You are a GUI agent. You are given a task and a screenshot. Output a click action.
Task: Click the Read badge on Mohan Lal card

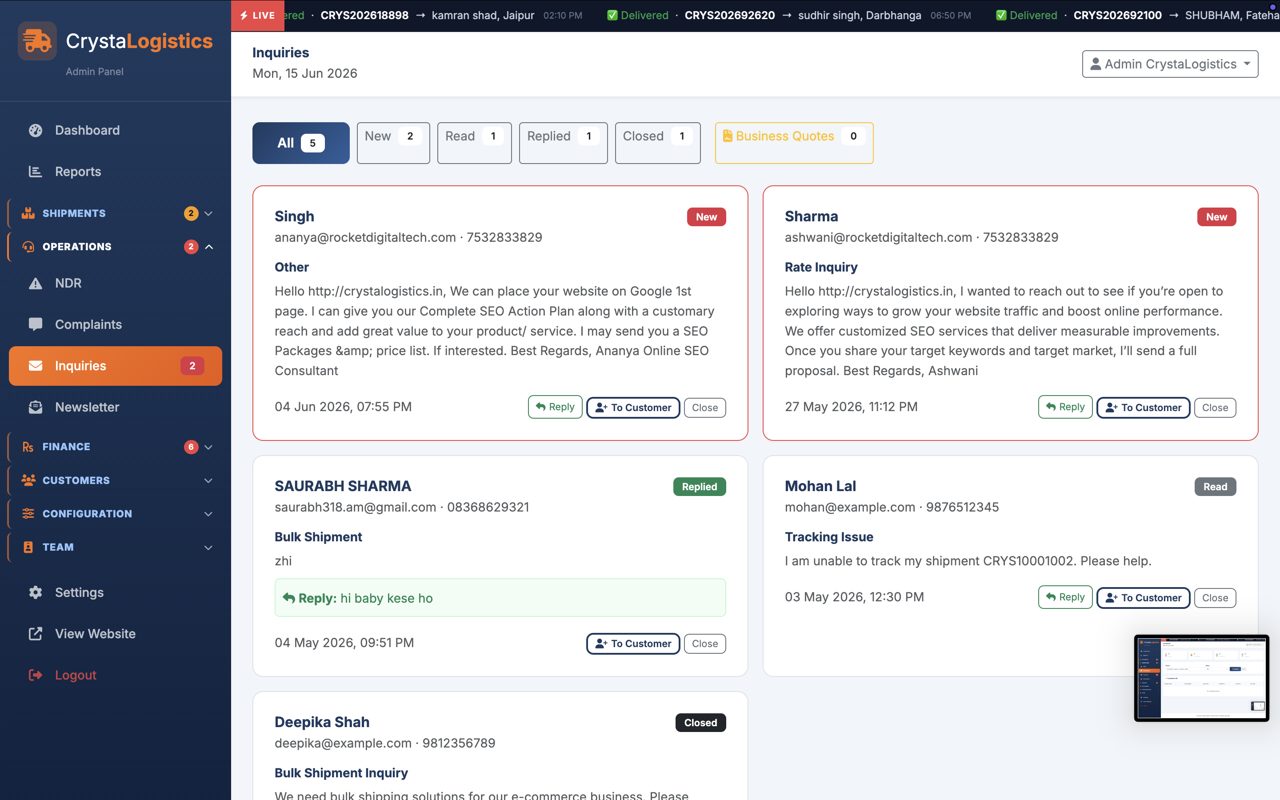[1215, 487]
